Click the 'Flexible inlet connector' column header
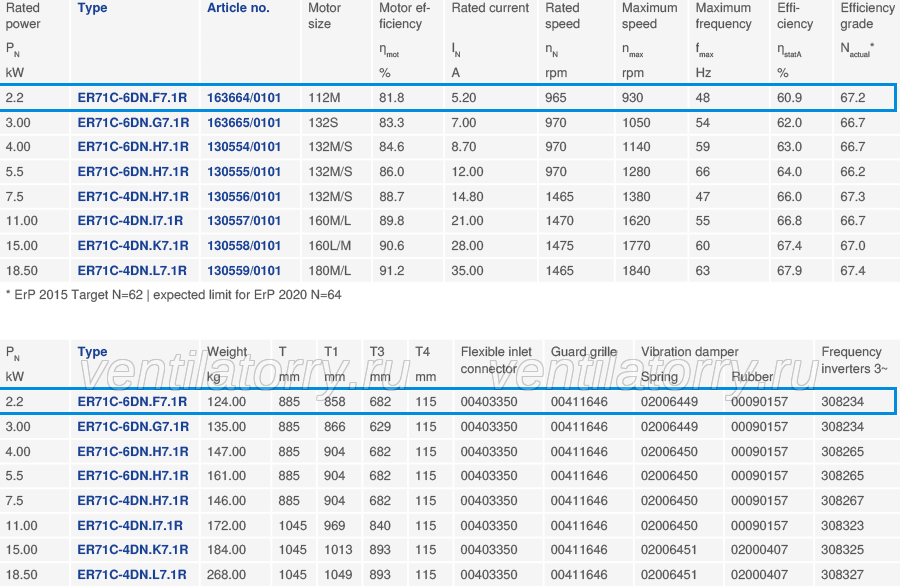The width and height of the screenshot is (900, 588). click(x=496, y=360)
